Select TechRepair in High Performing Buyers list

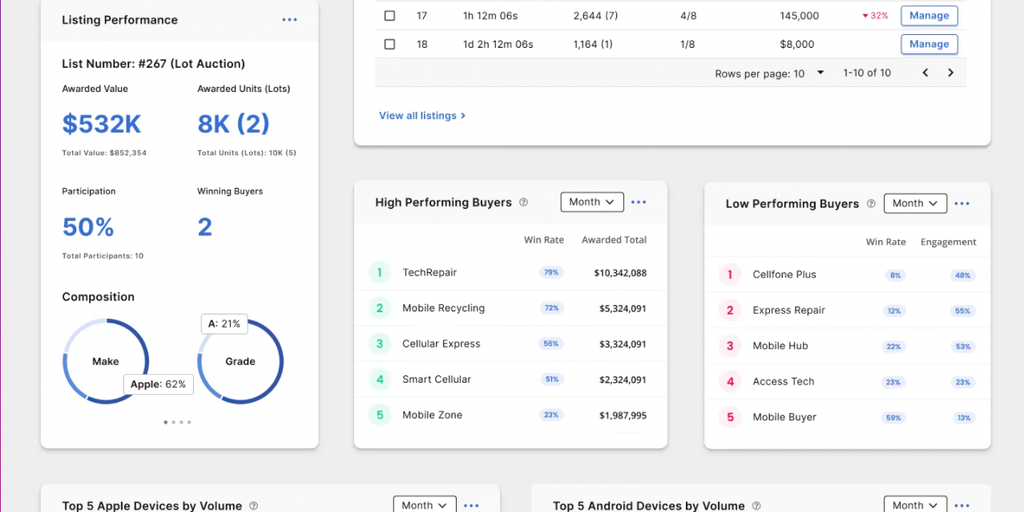(x=429, y=272)
